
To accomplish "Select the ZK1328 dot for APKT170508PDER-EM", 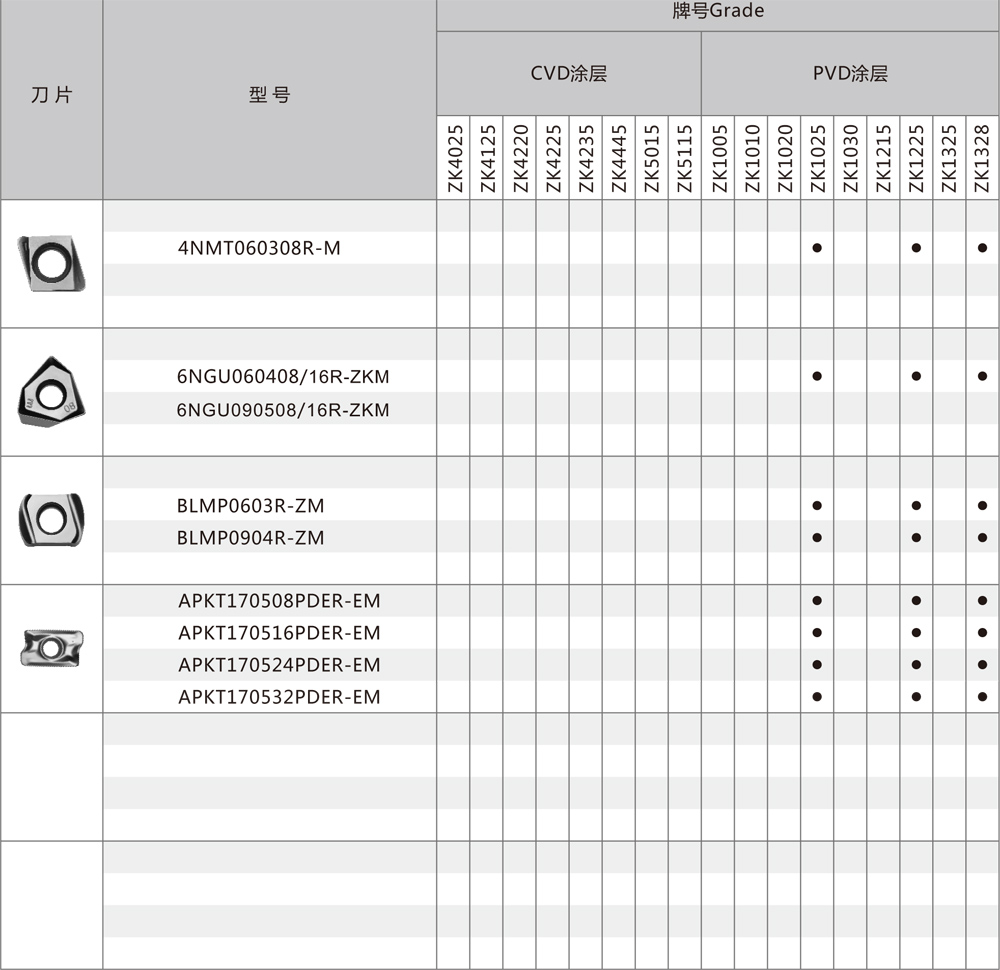I will [x=982, y=601].
